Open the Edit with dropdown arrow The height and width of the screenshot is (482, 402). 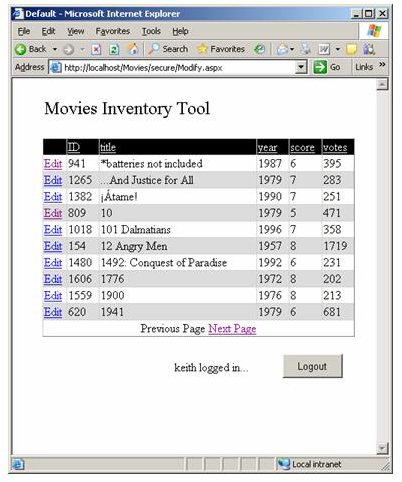338,50
